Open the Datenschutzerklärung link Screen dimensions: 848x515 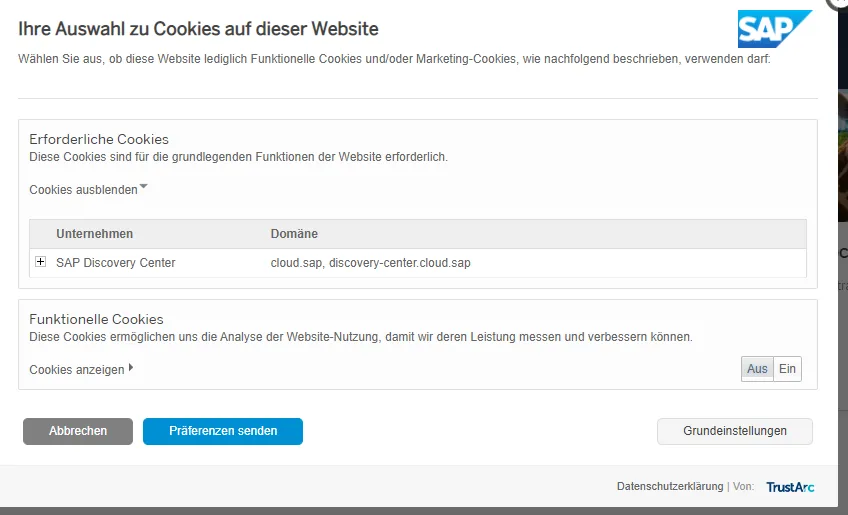tap(669, 487)
